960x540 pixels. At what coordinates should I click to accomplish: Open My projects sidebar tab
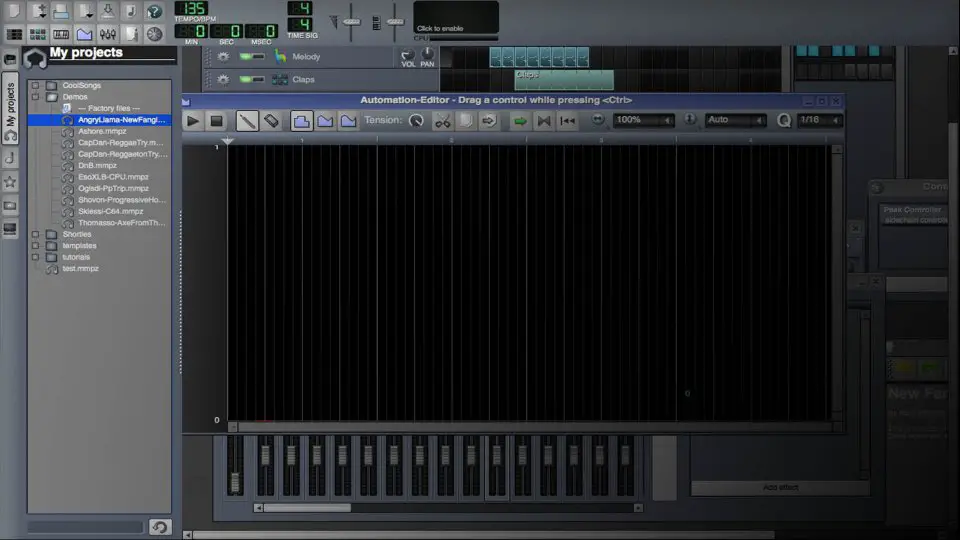click(10, 108)
